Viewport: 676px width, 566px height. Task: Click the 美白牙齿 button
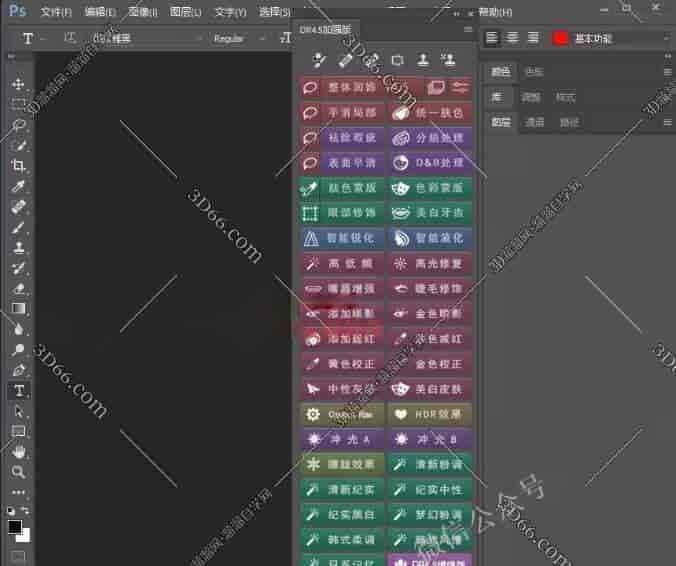tap(430, 213)
